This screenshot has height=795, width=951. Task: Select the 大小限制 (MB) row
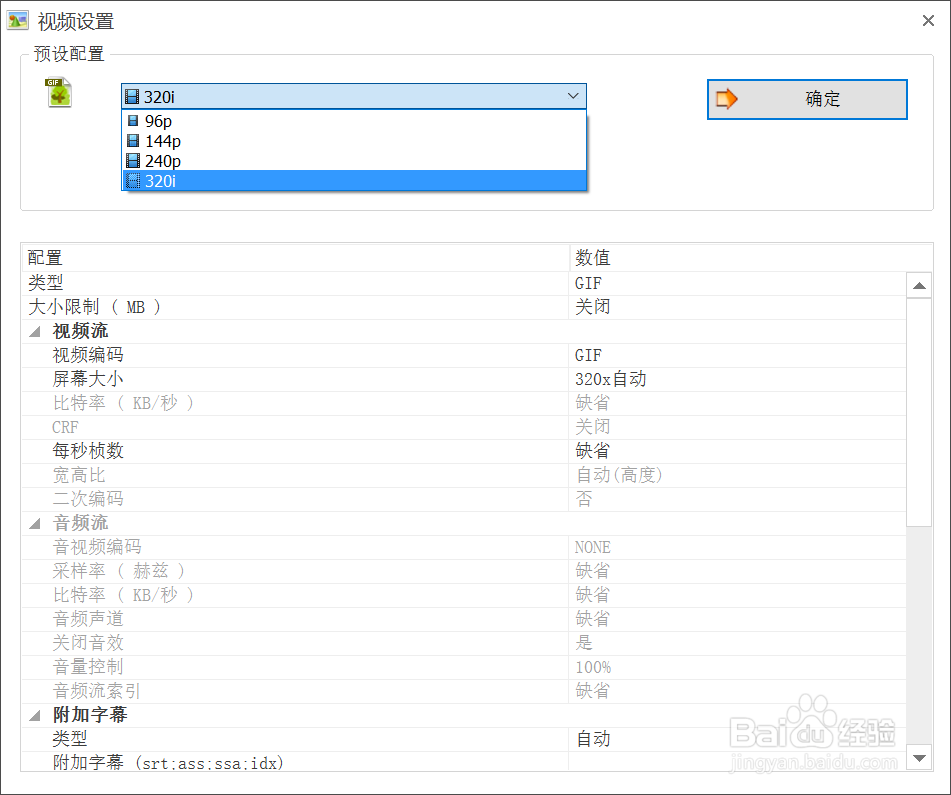[x=464, y=307]
